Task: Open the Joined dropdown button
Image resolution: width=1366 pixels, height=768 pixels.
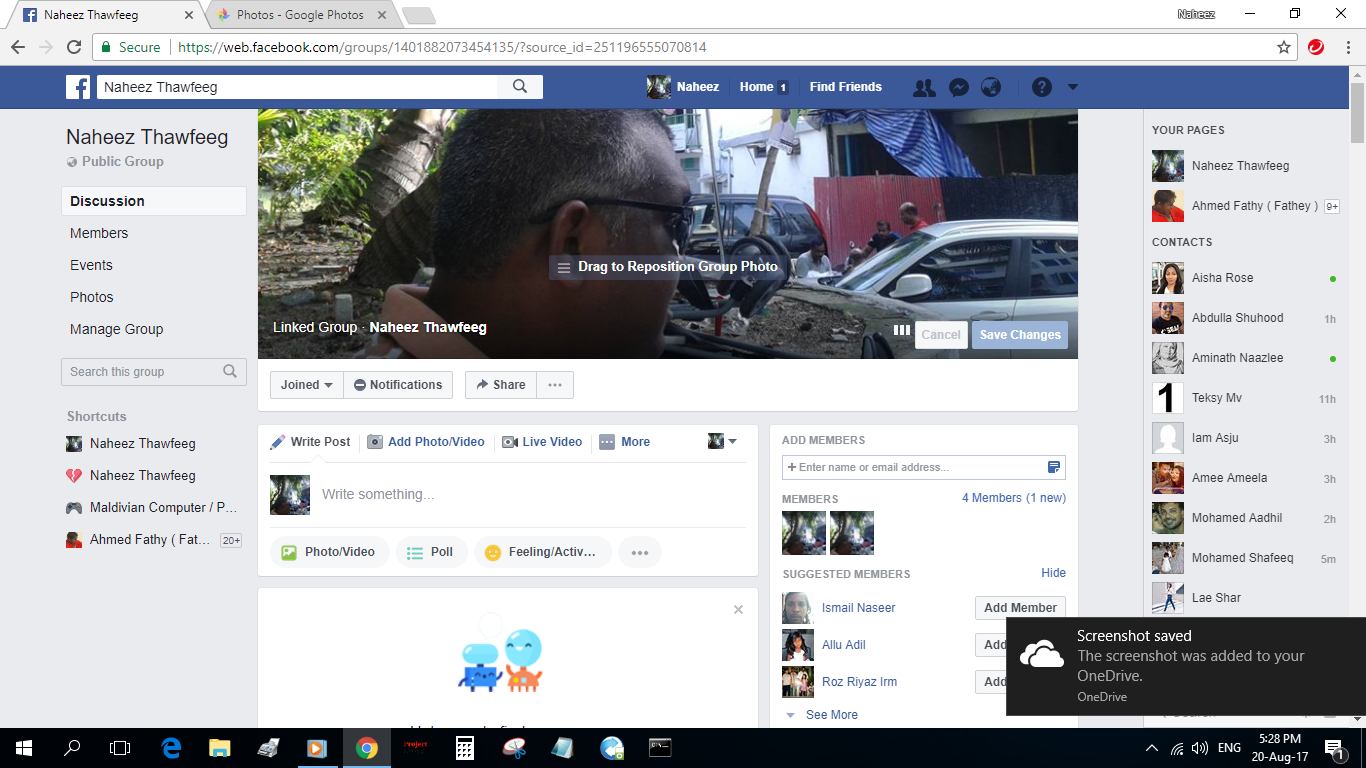Action: (x=307, y=385)
